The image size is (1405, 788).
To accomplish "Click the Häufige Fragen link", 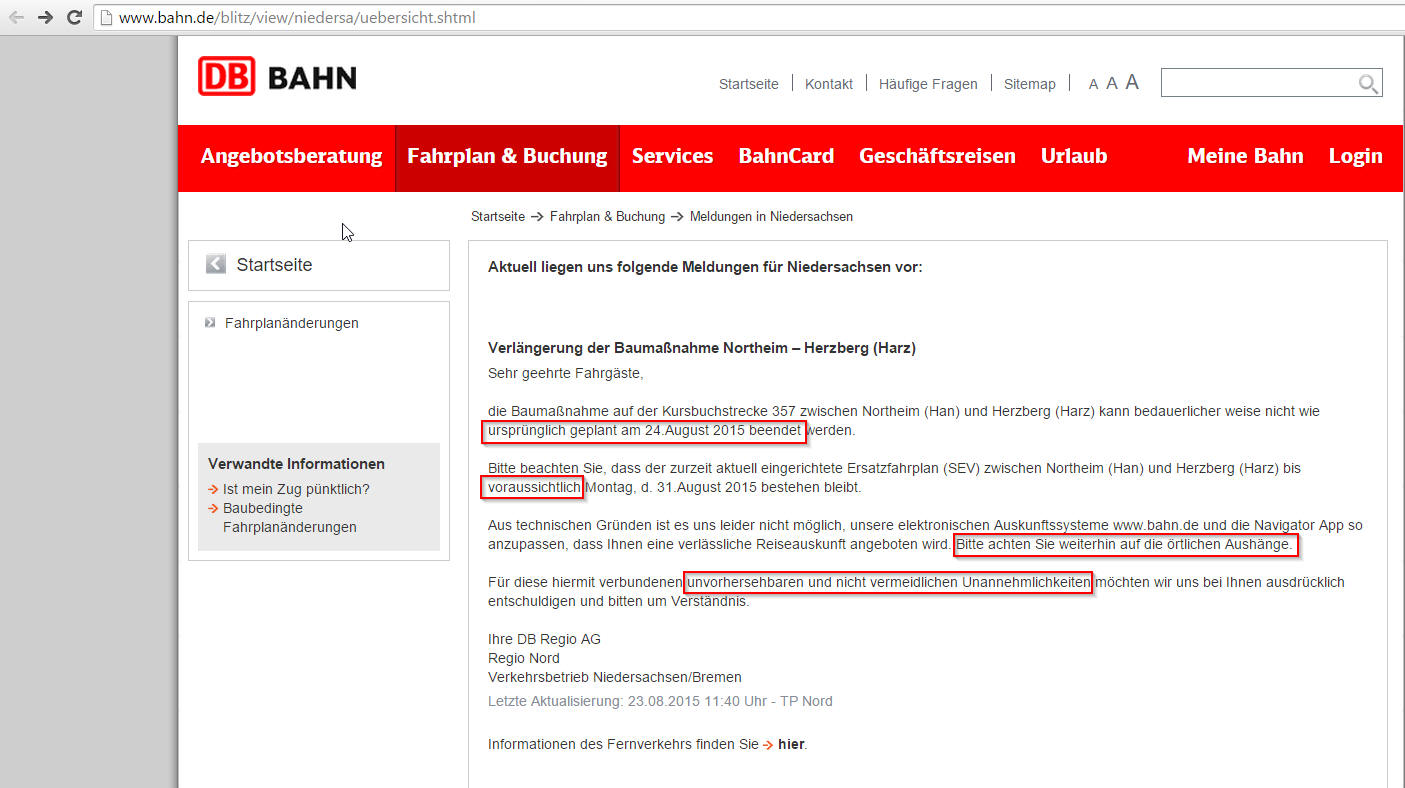I will coord(928,84).
